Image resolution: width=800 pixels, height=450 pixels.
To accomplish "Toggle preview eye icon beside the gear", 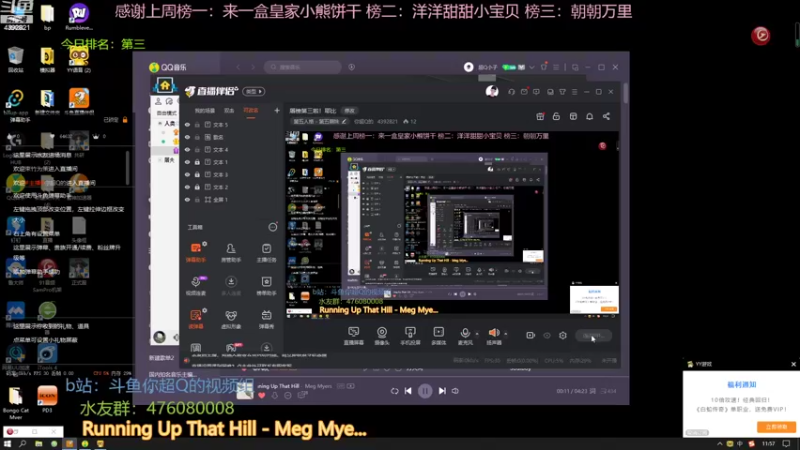I will [x=547, y=335].
